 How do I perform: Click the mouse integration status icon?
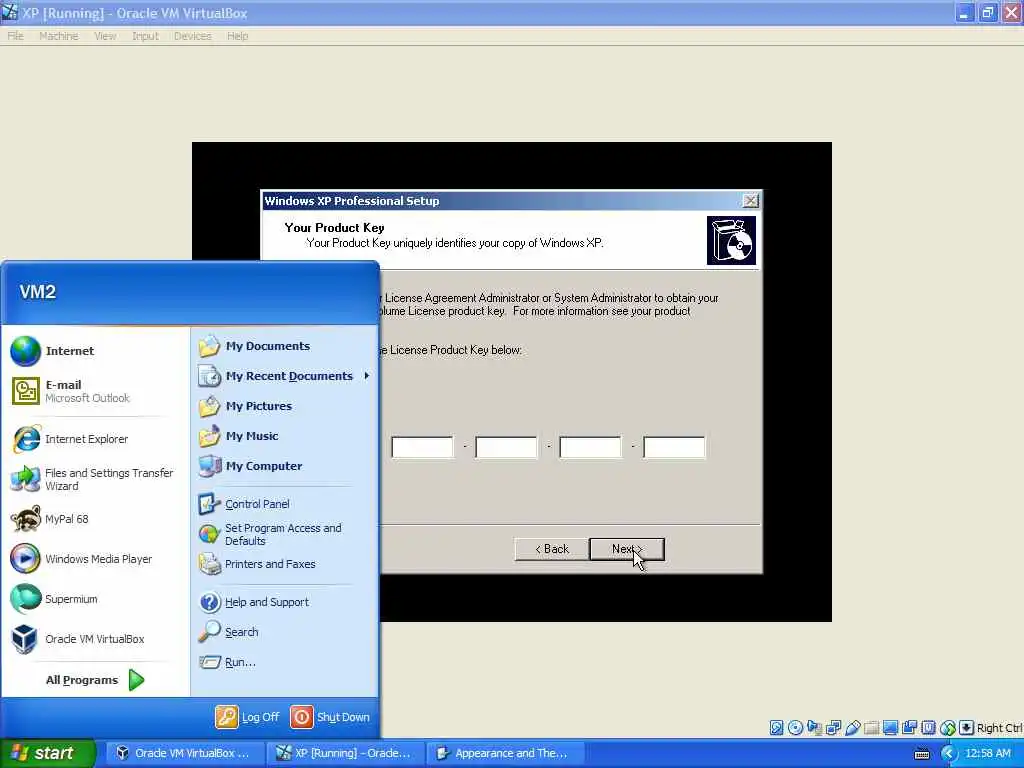point(948,728)
